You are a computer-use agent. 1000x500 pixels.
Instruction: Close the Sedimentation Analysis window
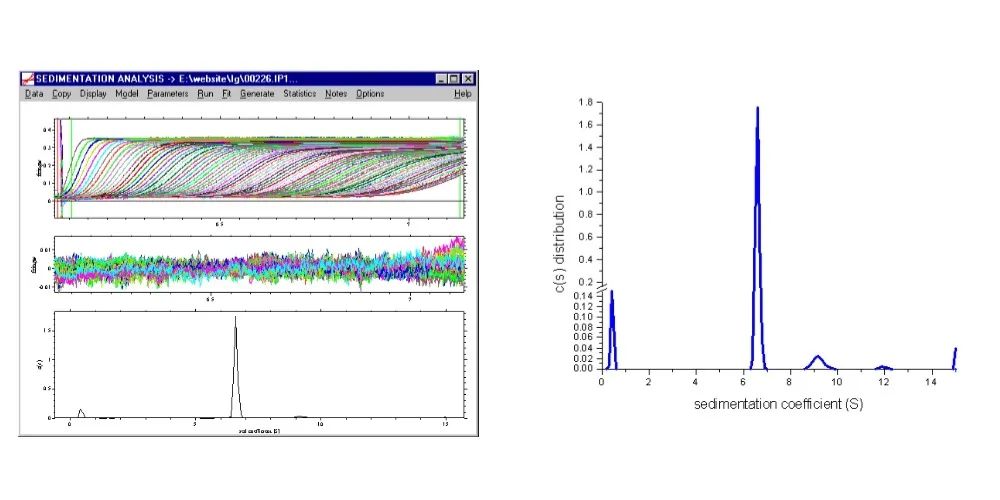coord(468,79)
